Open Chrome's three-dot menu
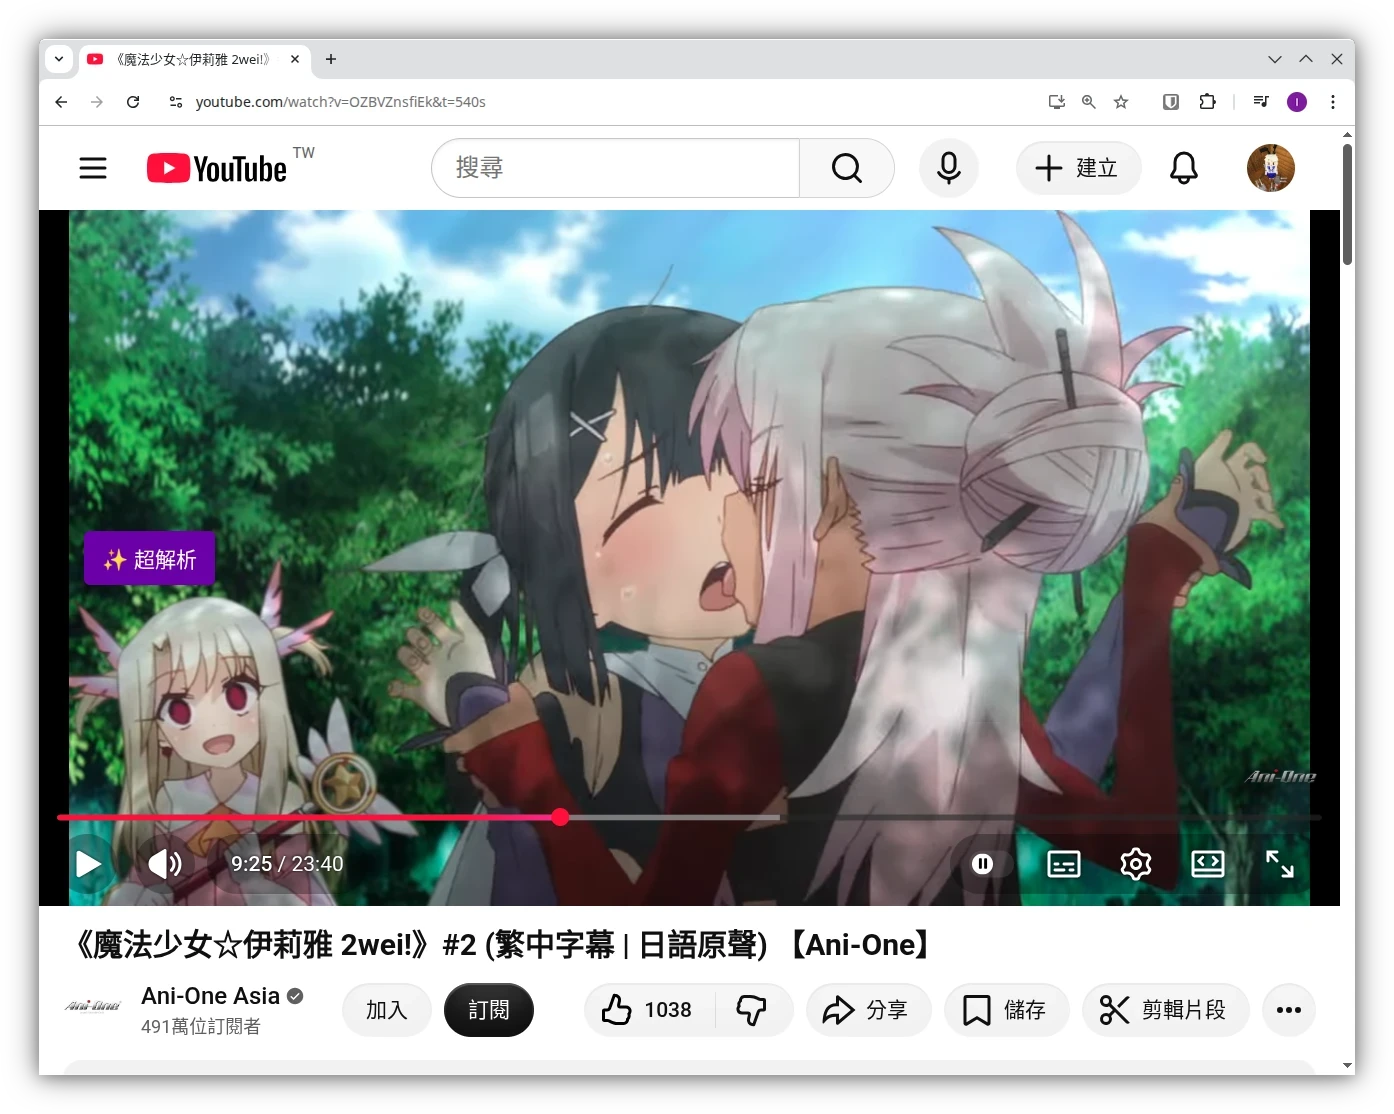This screenshot has width=1394, height=1114. click(1332, 102)
